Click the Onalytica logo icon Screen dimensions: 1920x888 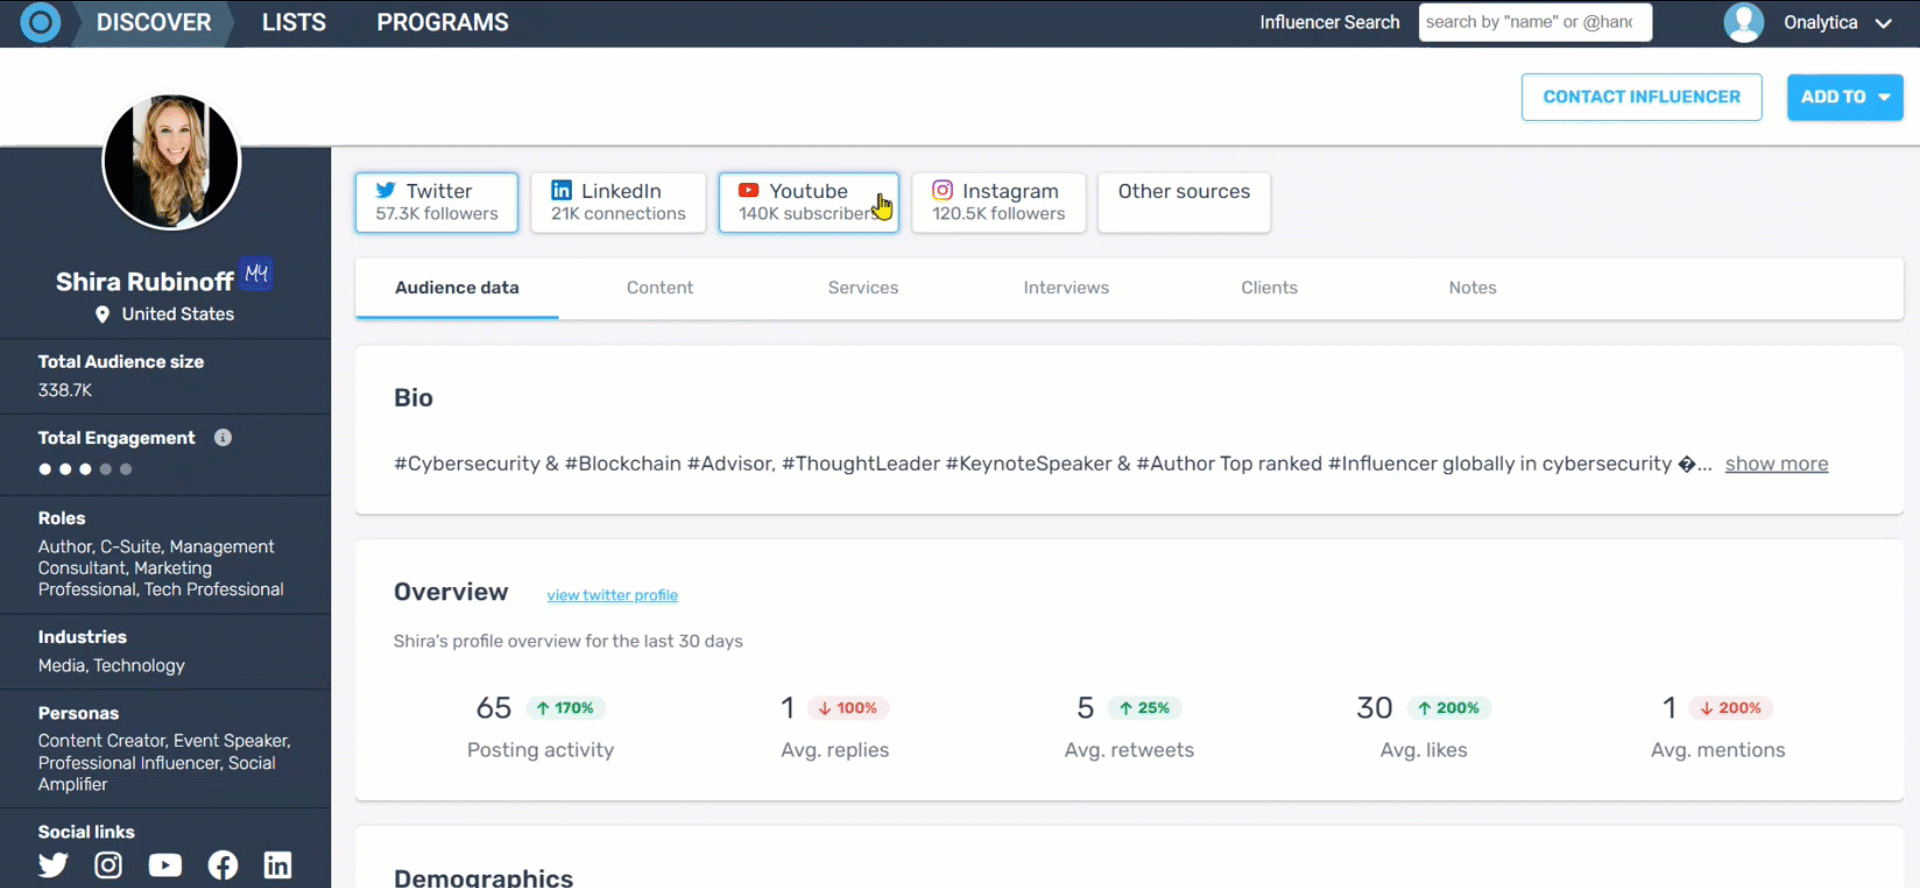point(40,22)
